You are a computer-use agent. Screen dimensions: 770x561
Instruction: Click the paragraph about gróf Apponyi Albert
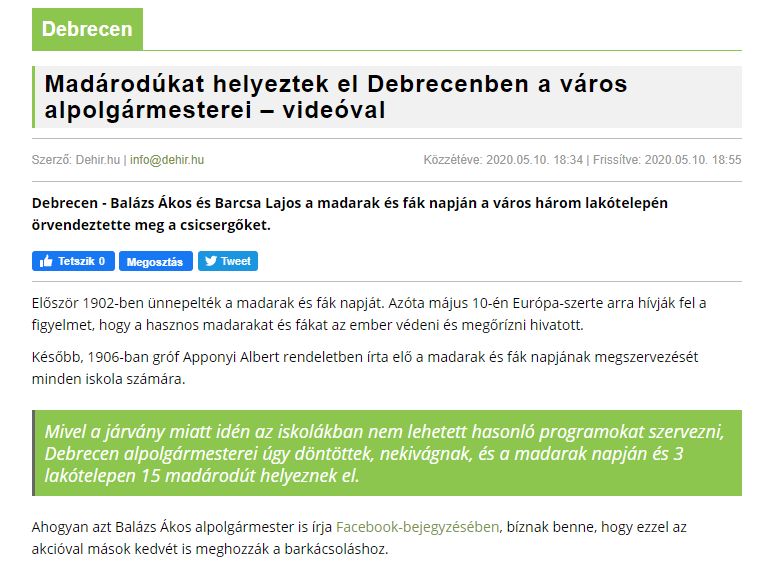coord(365,368)
